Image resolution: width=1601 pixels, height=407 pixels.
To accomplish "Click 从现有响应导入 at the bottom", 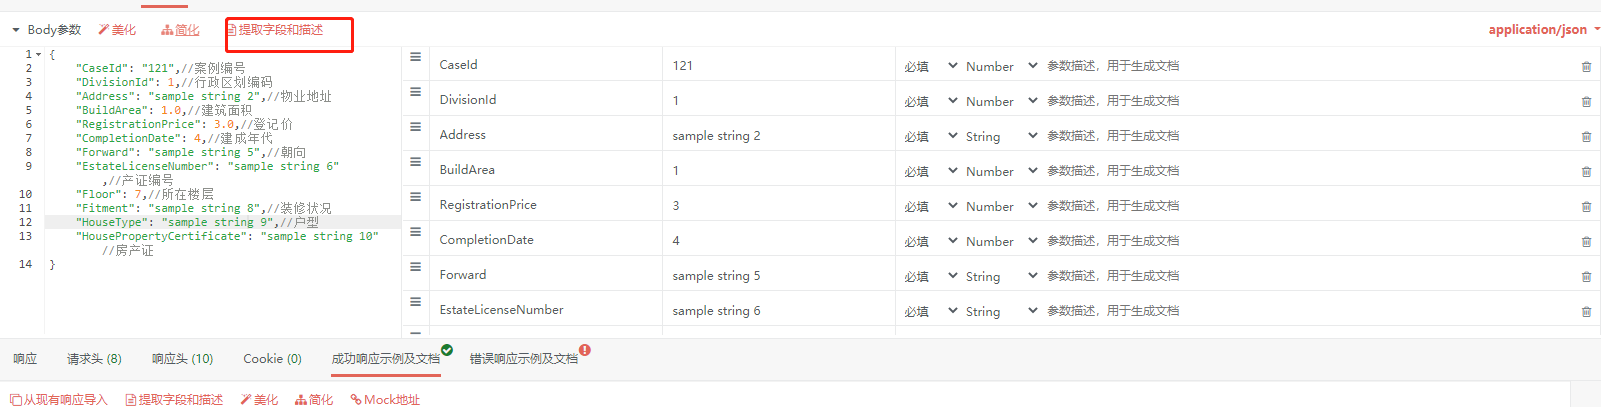I will point(58,399).
